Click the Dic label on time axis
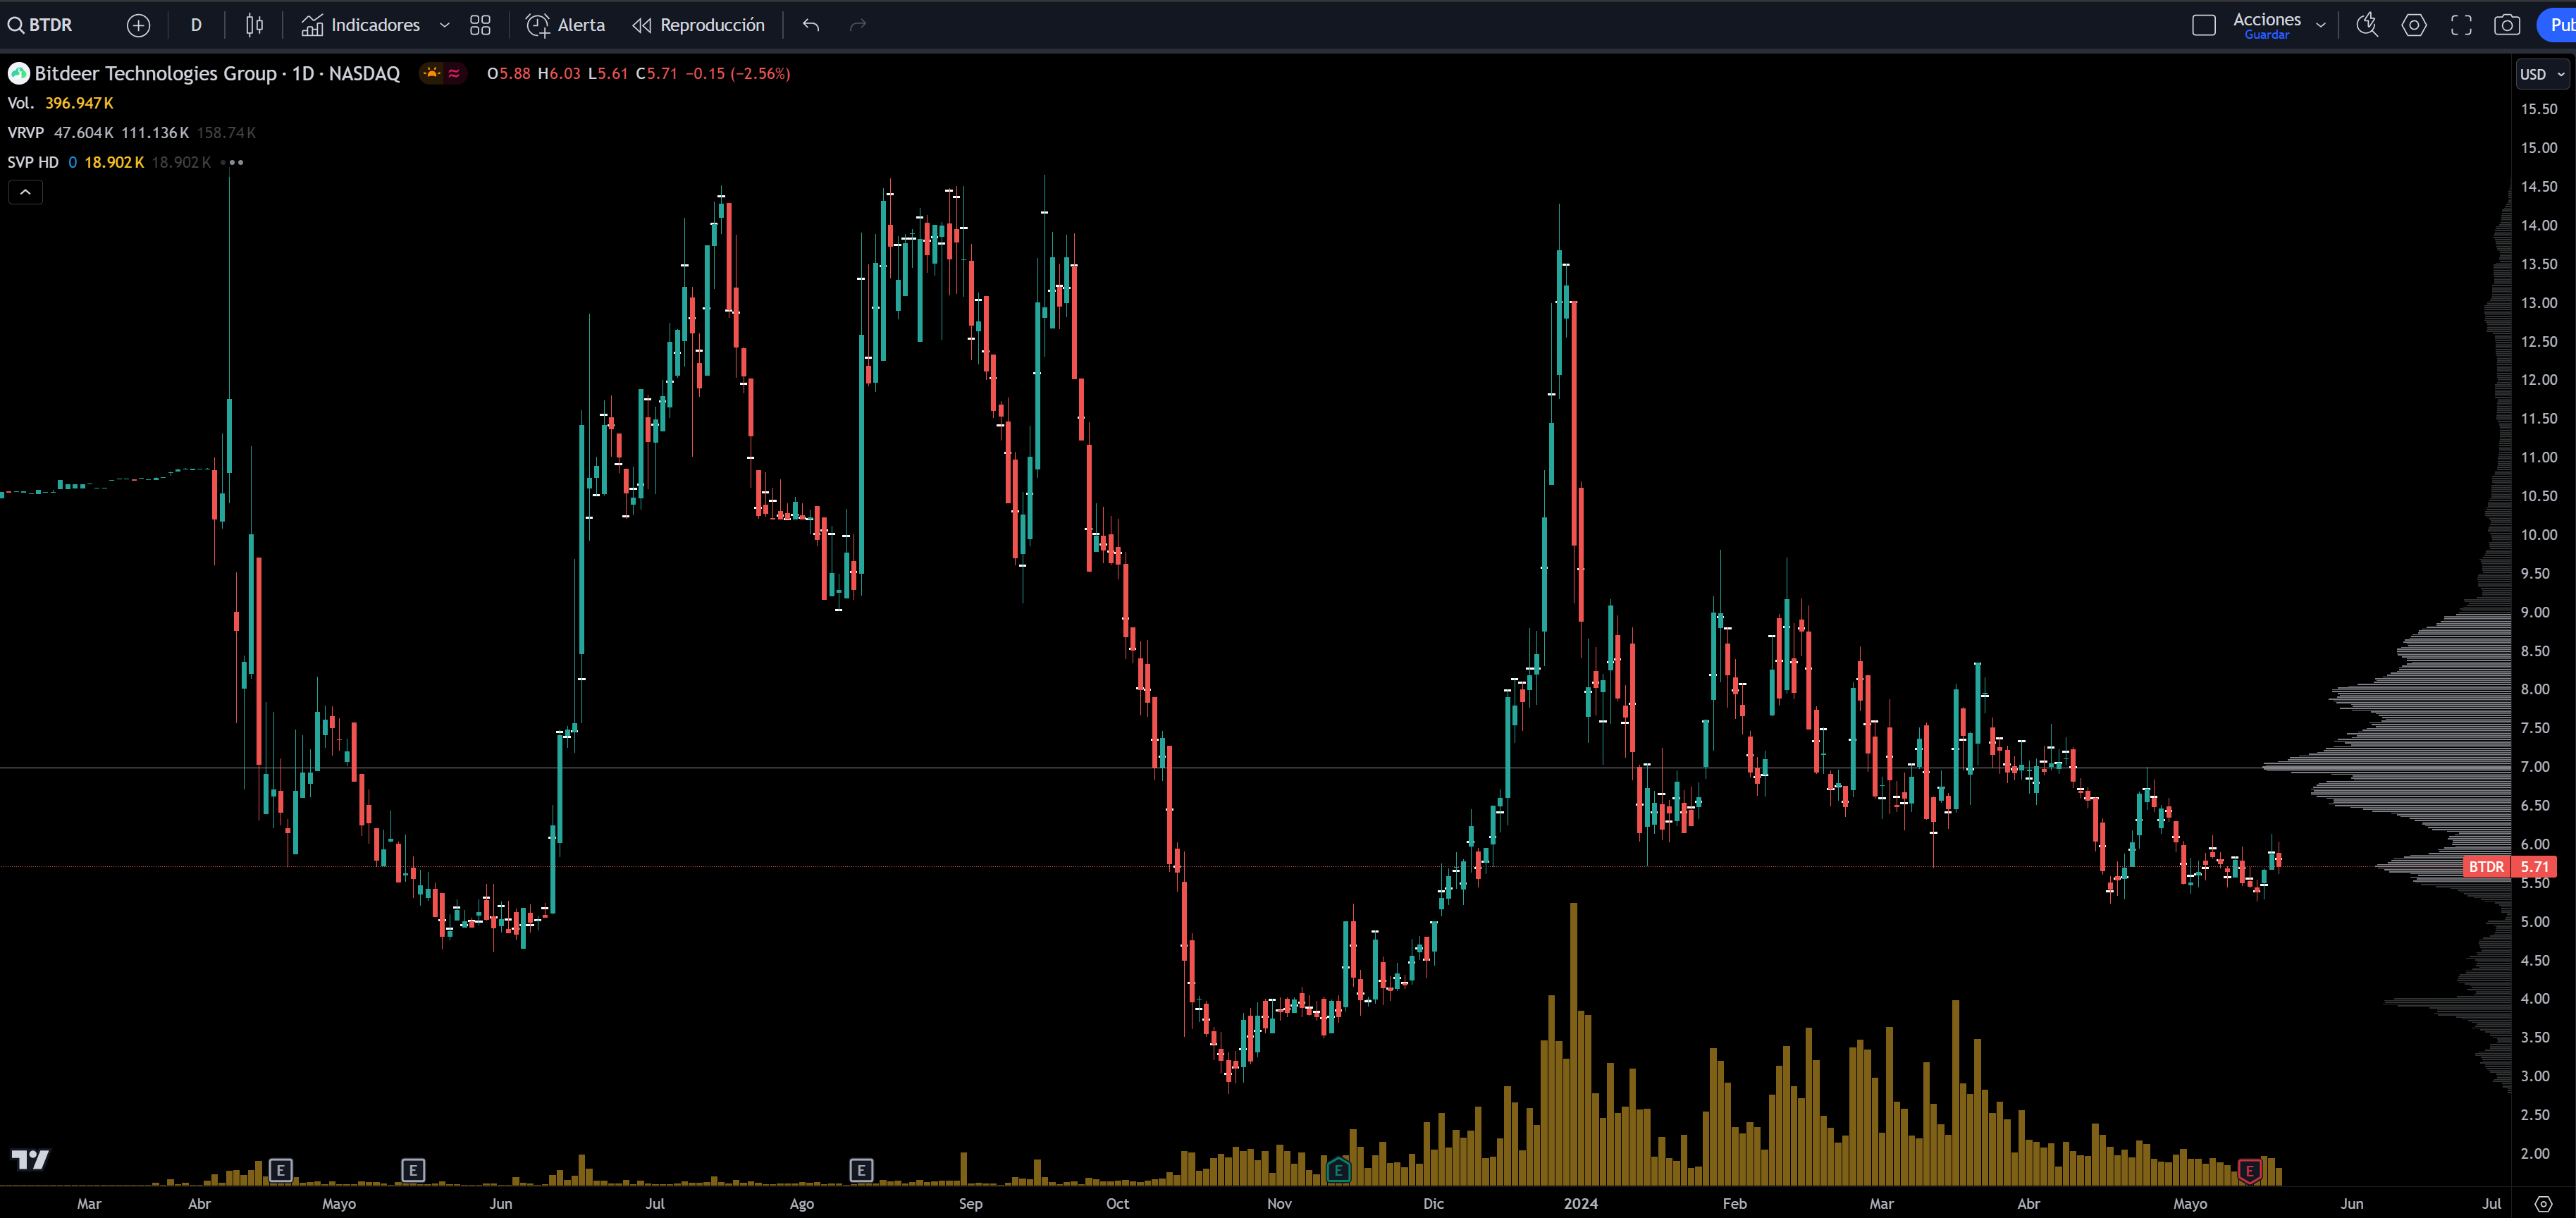2576x1218 pixels. coord(1433,1203)
